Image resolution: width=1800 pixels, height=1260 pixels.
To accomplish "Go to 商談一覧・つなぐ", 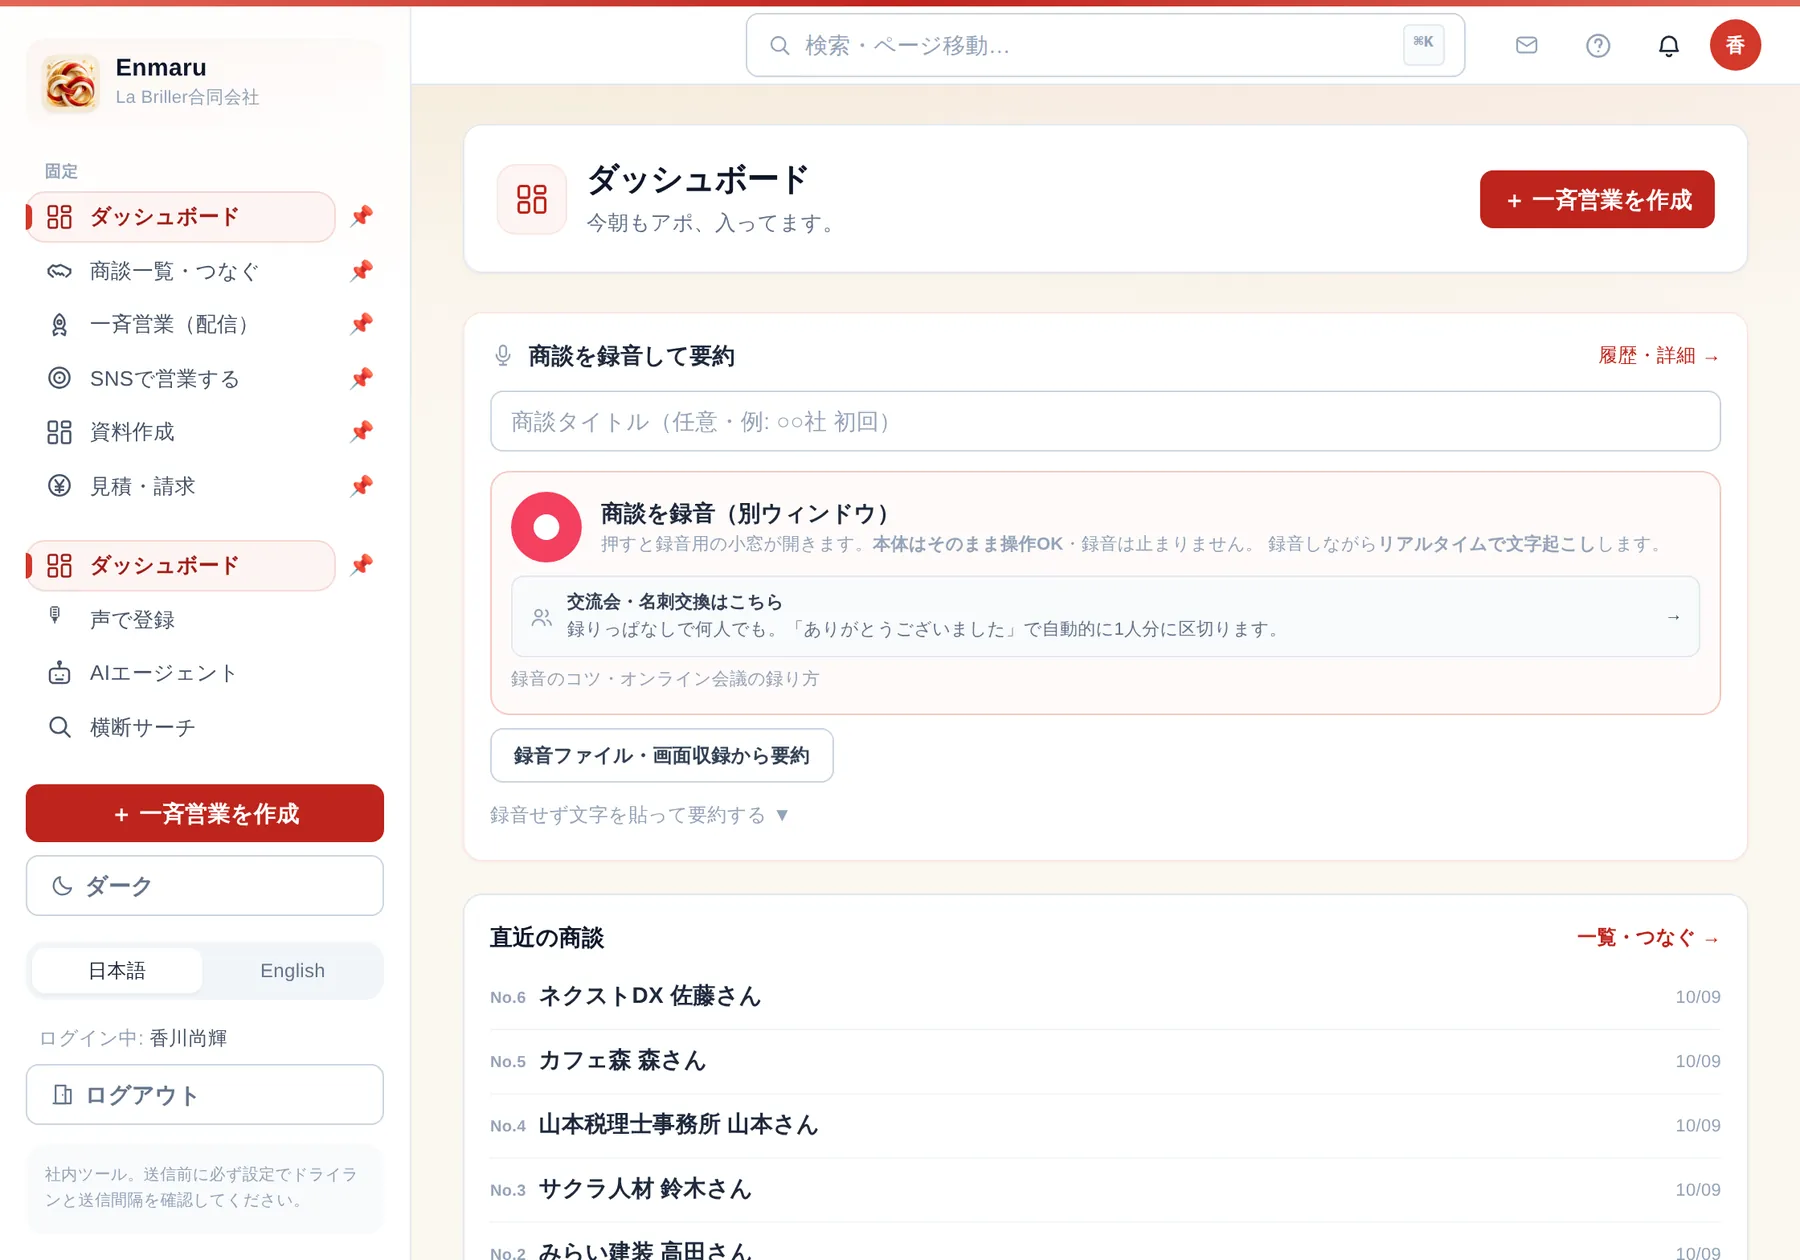I will (180, 271).
